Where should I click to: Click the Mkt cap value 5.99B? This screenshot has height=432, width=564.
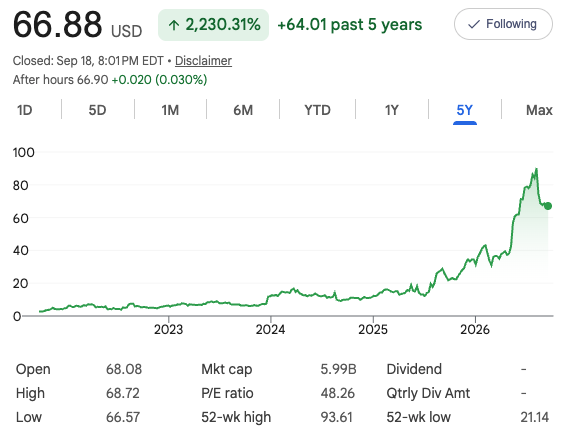pyautogui.click(x=338, y=369)
